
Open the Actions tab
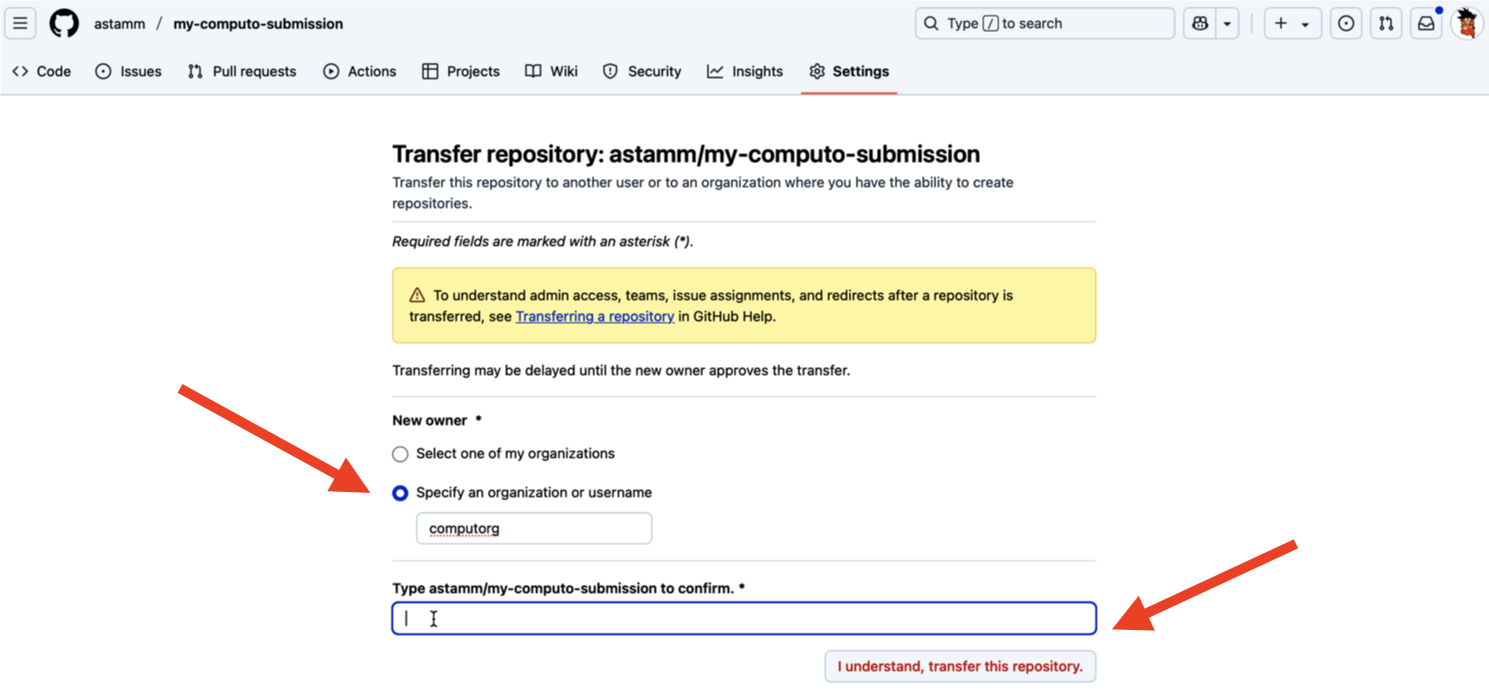[360, 71]
